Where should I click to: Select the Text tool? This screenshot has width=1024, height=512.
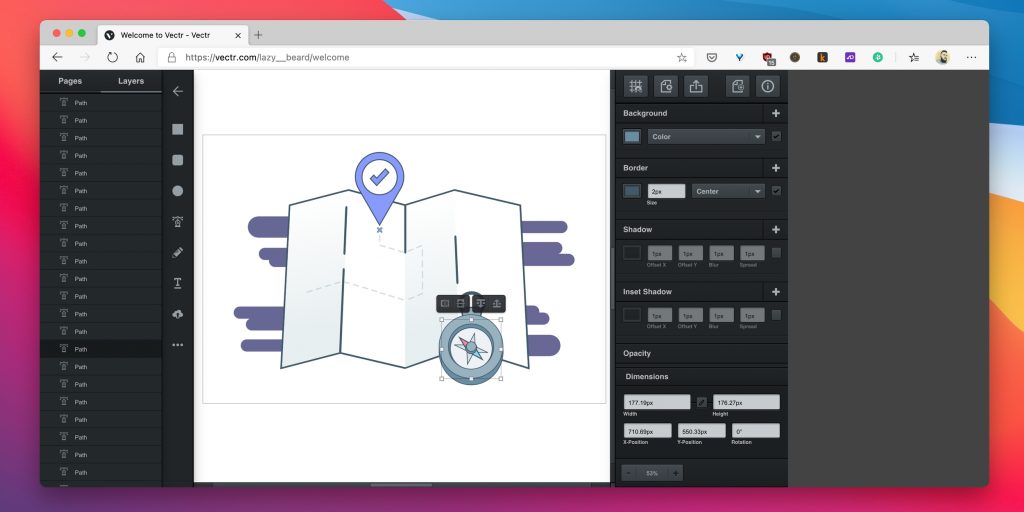tap(178, 283)
